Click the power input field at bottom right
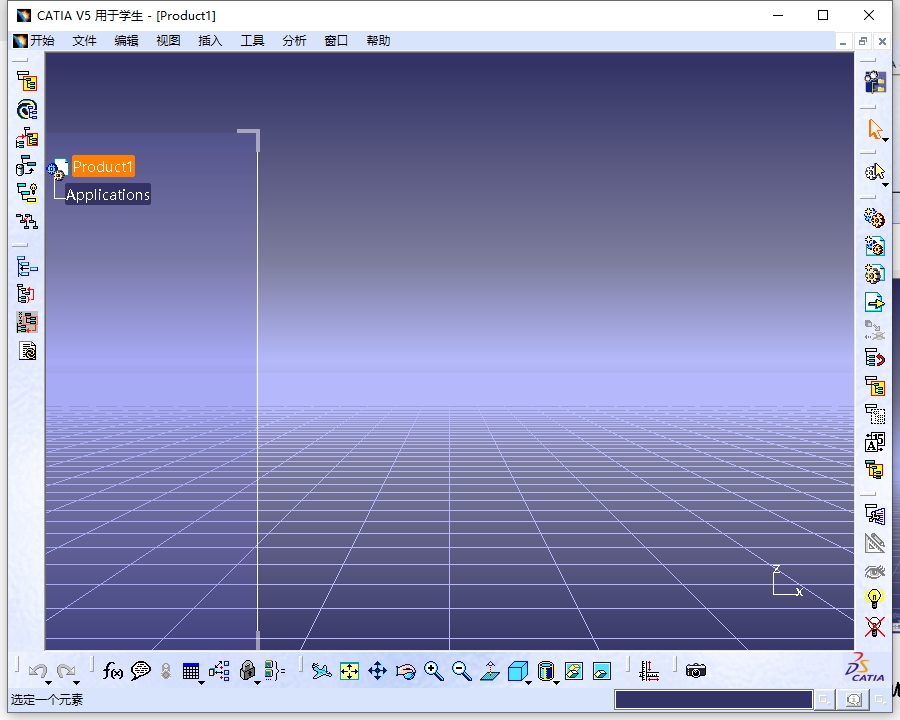Screen dimensions: 900x720 click(x=712, y=698)
